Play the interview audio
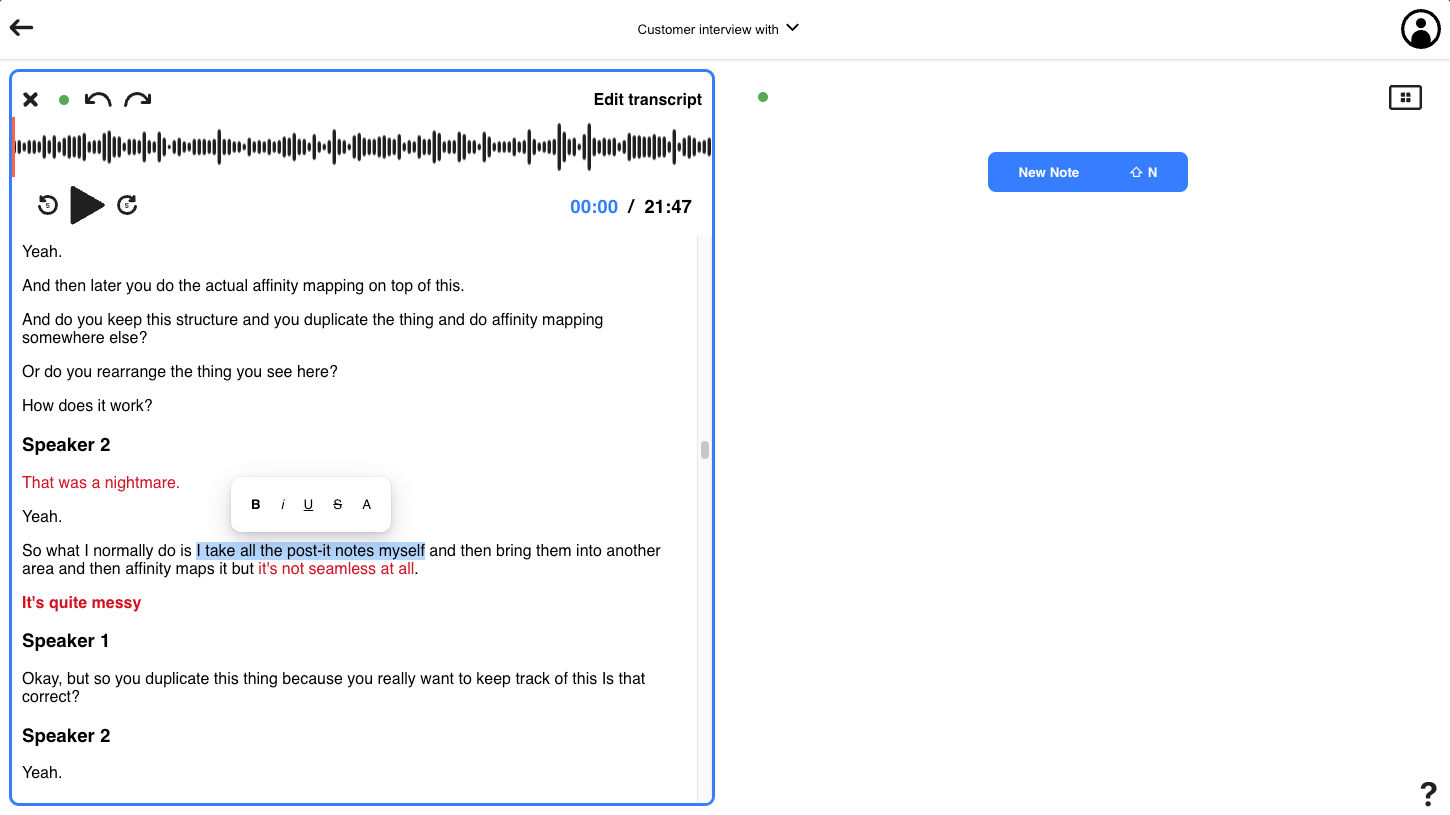Screen dimensions: 1450x815 pos(87,205)
